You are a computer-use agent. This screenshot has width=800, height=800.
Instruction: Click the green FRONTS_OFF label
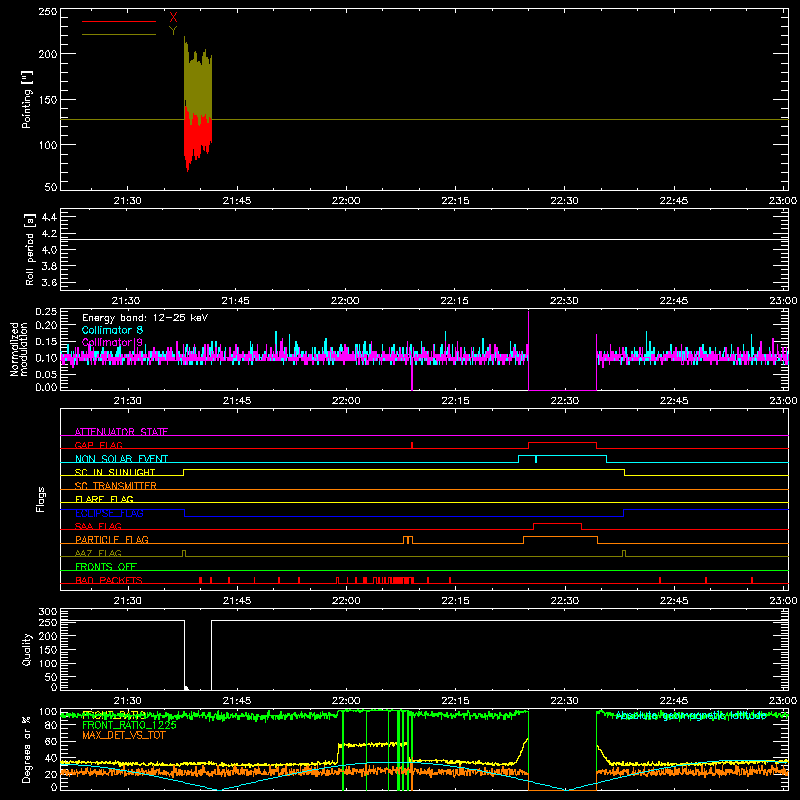[x=106, y=566]
